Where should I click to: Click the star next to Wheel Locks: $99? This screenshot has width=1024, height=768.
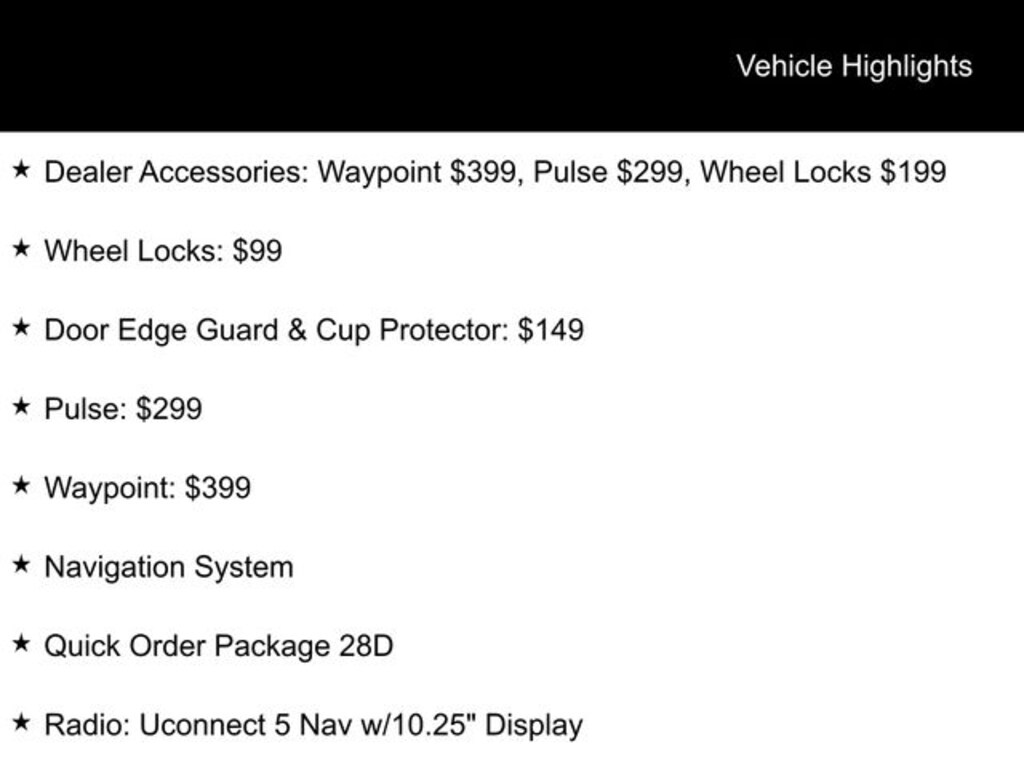point(21,249)
